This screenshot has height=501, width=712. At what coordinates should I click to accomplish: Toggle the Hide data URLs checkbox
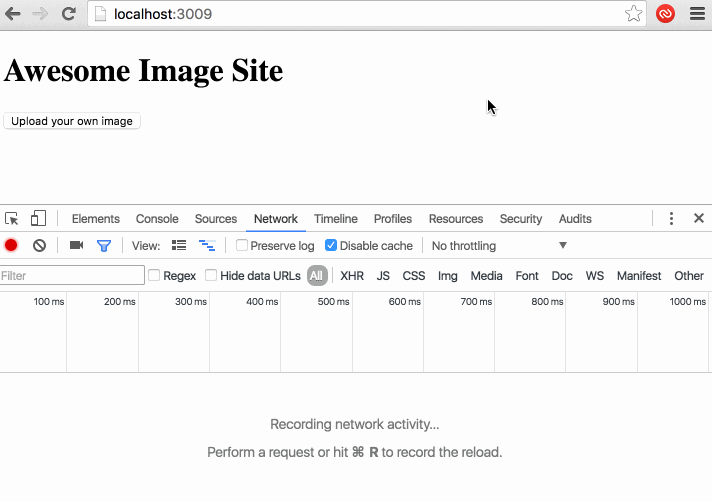211,276
